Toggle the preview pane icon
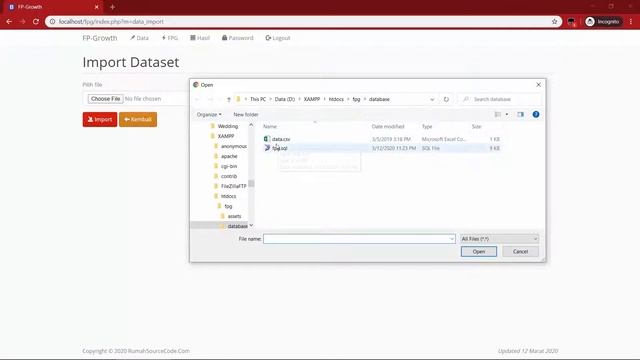Viewport: 640px width, 360px height. click(x=520, y=115)
